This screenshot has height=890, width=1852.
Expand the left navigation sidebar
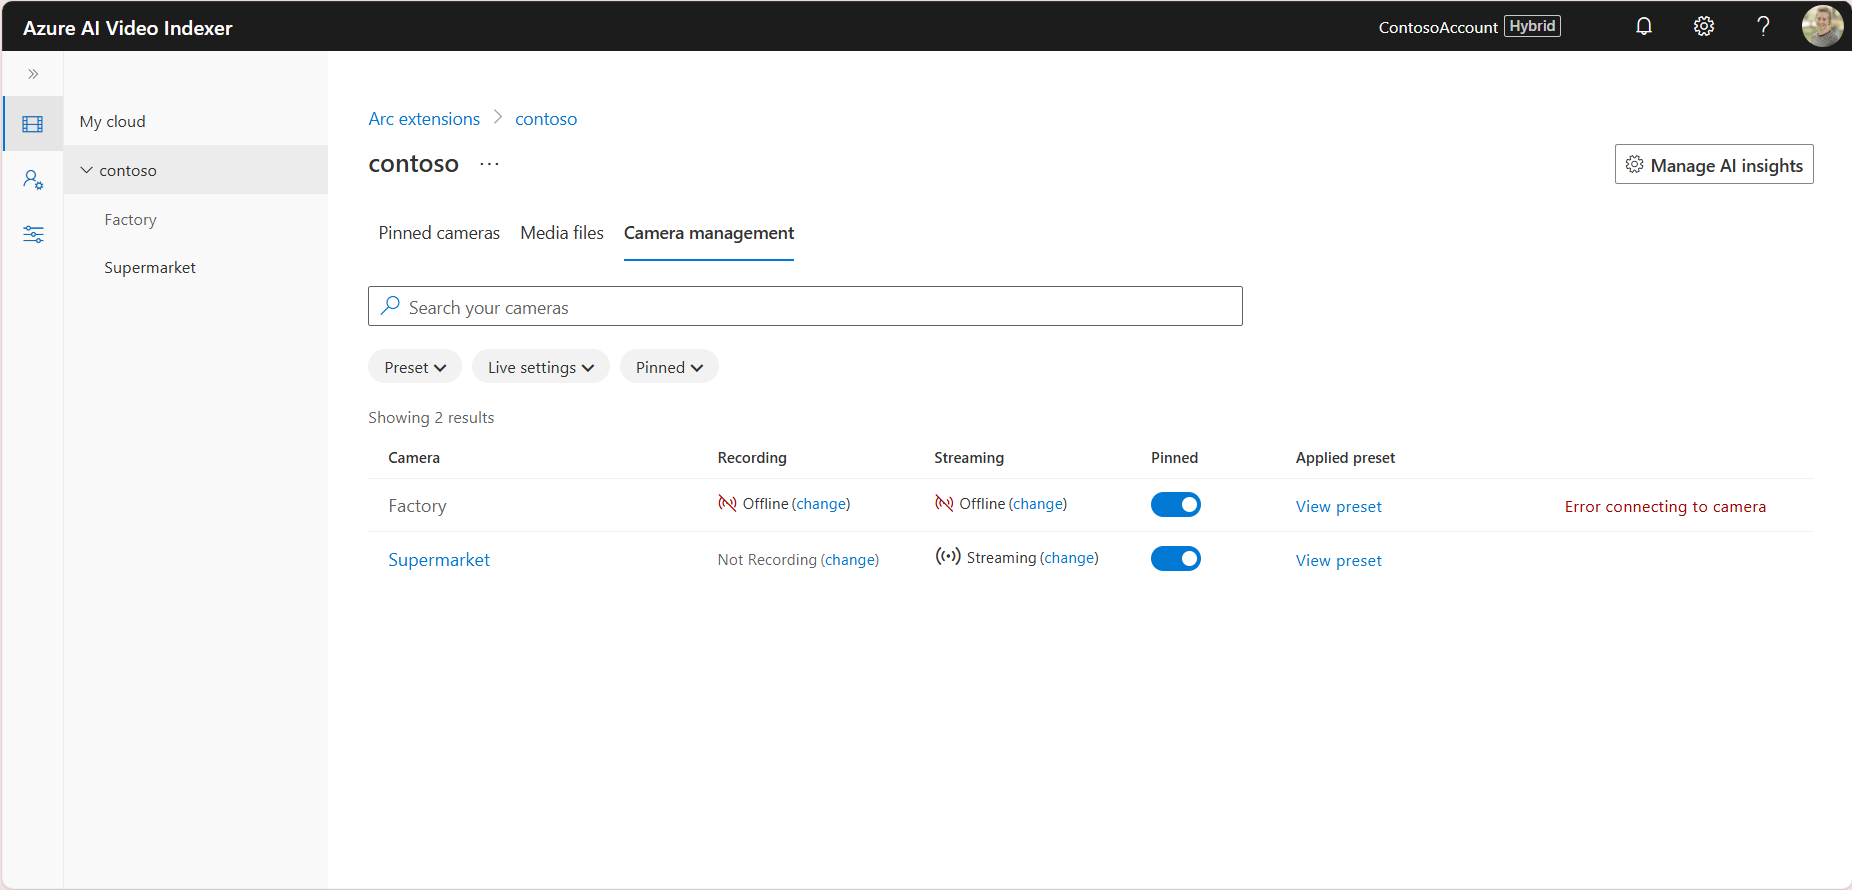point(33,74)
